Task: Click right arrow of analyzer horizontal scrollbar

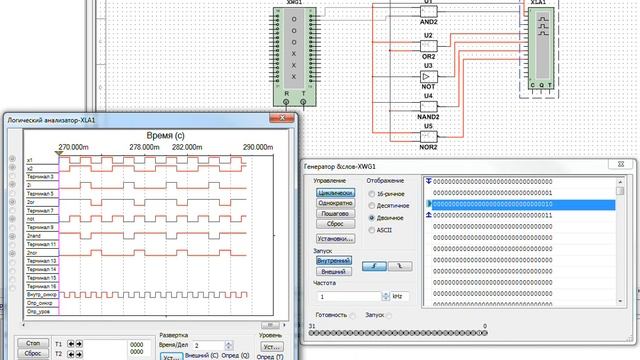Action: click(x=284, y=325)
